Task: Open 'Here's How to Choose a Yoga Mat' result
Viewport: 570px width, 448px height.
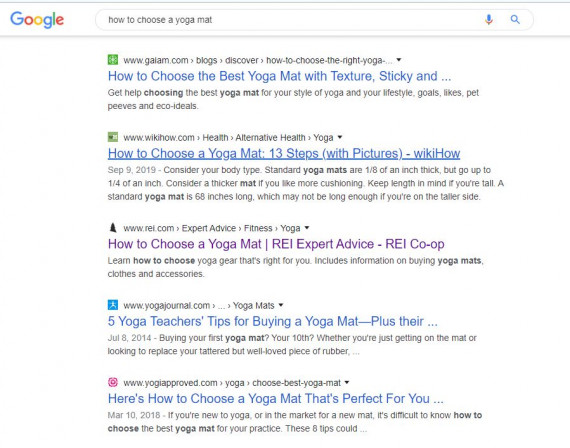Action: tap(276, 399)
